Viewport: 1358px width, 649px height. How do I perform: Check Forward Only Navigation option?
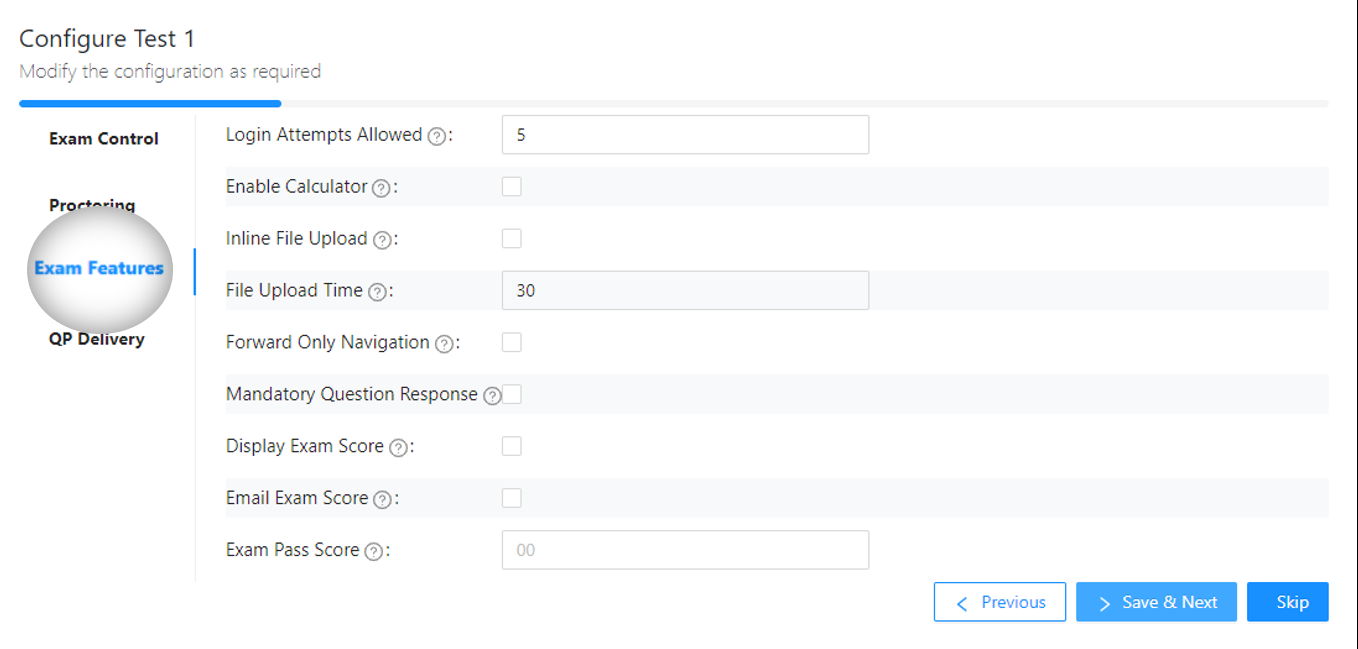[x=512, y=343]
